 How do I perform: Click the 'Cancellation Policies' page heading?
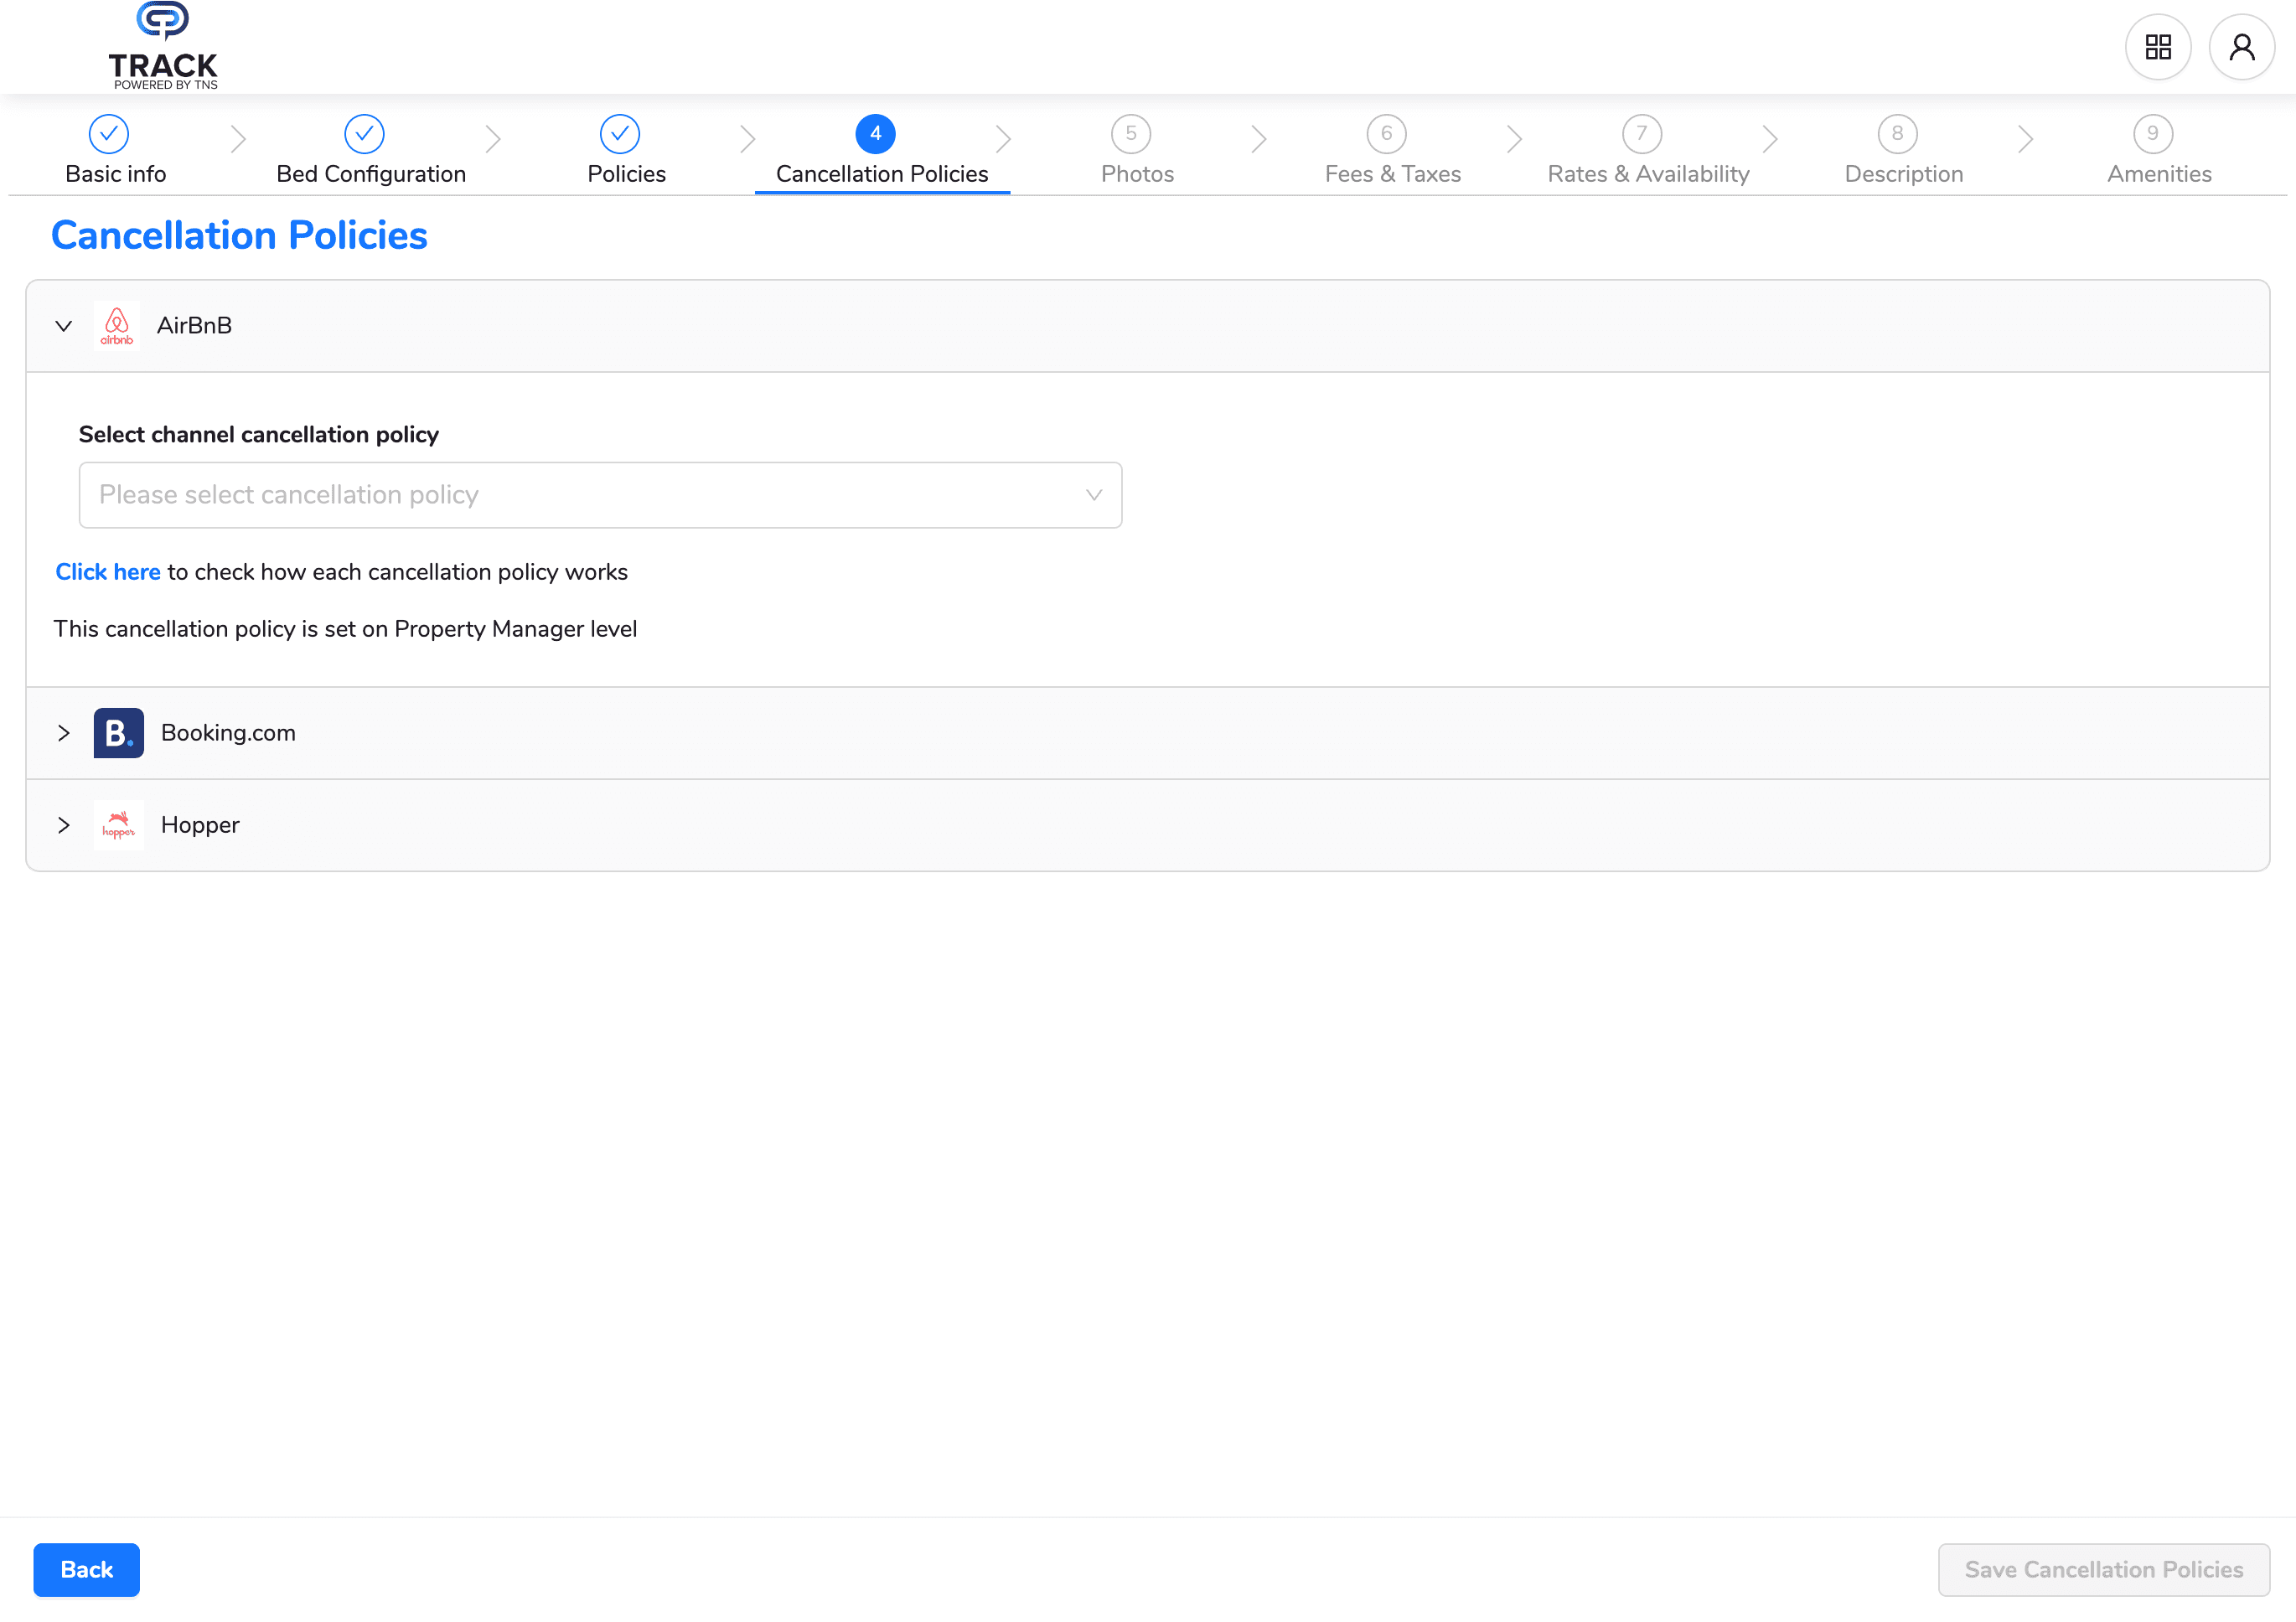click(x=239, y=236)
